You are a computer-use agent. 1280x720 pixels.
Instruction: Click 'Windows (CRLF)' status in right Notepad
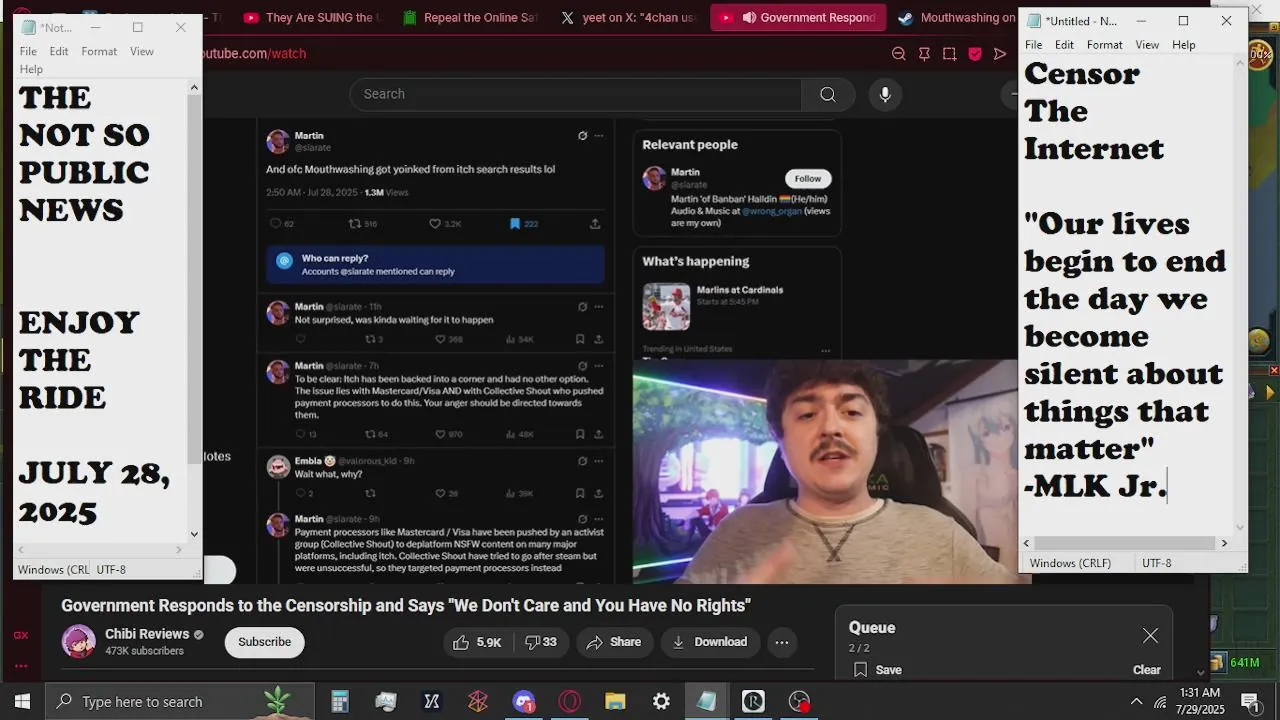pos(1070,563)
